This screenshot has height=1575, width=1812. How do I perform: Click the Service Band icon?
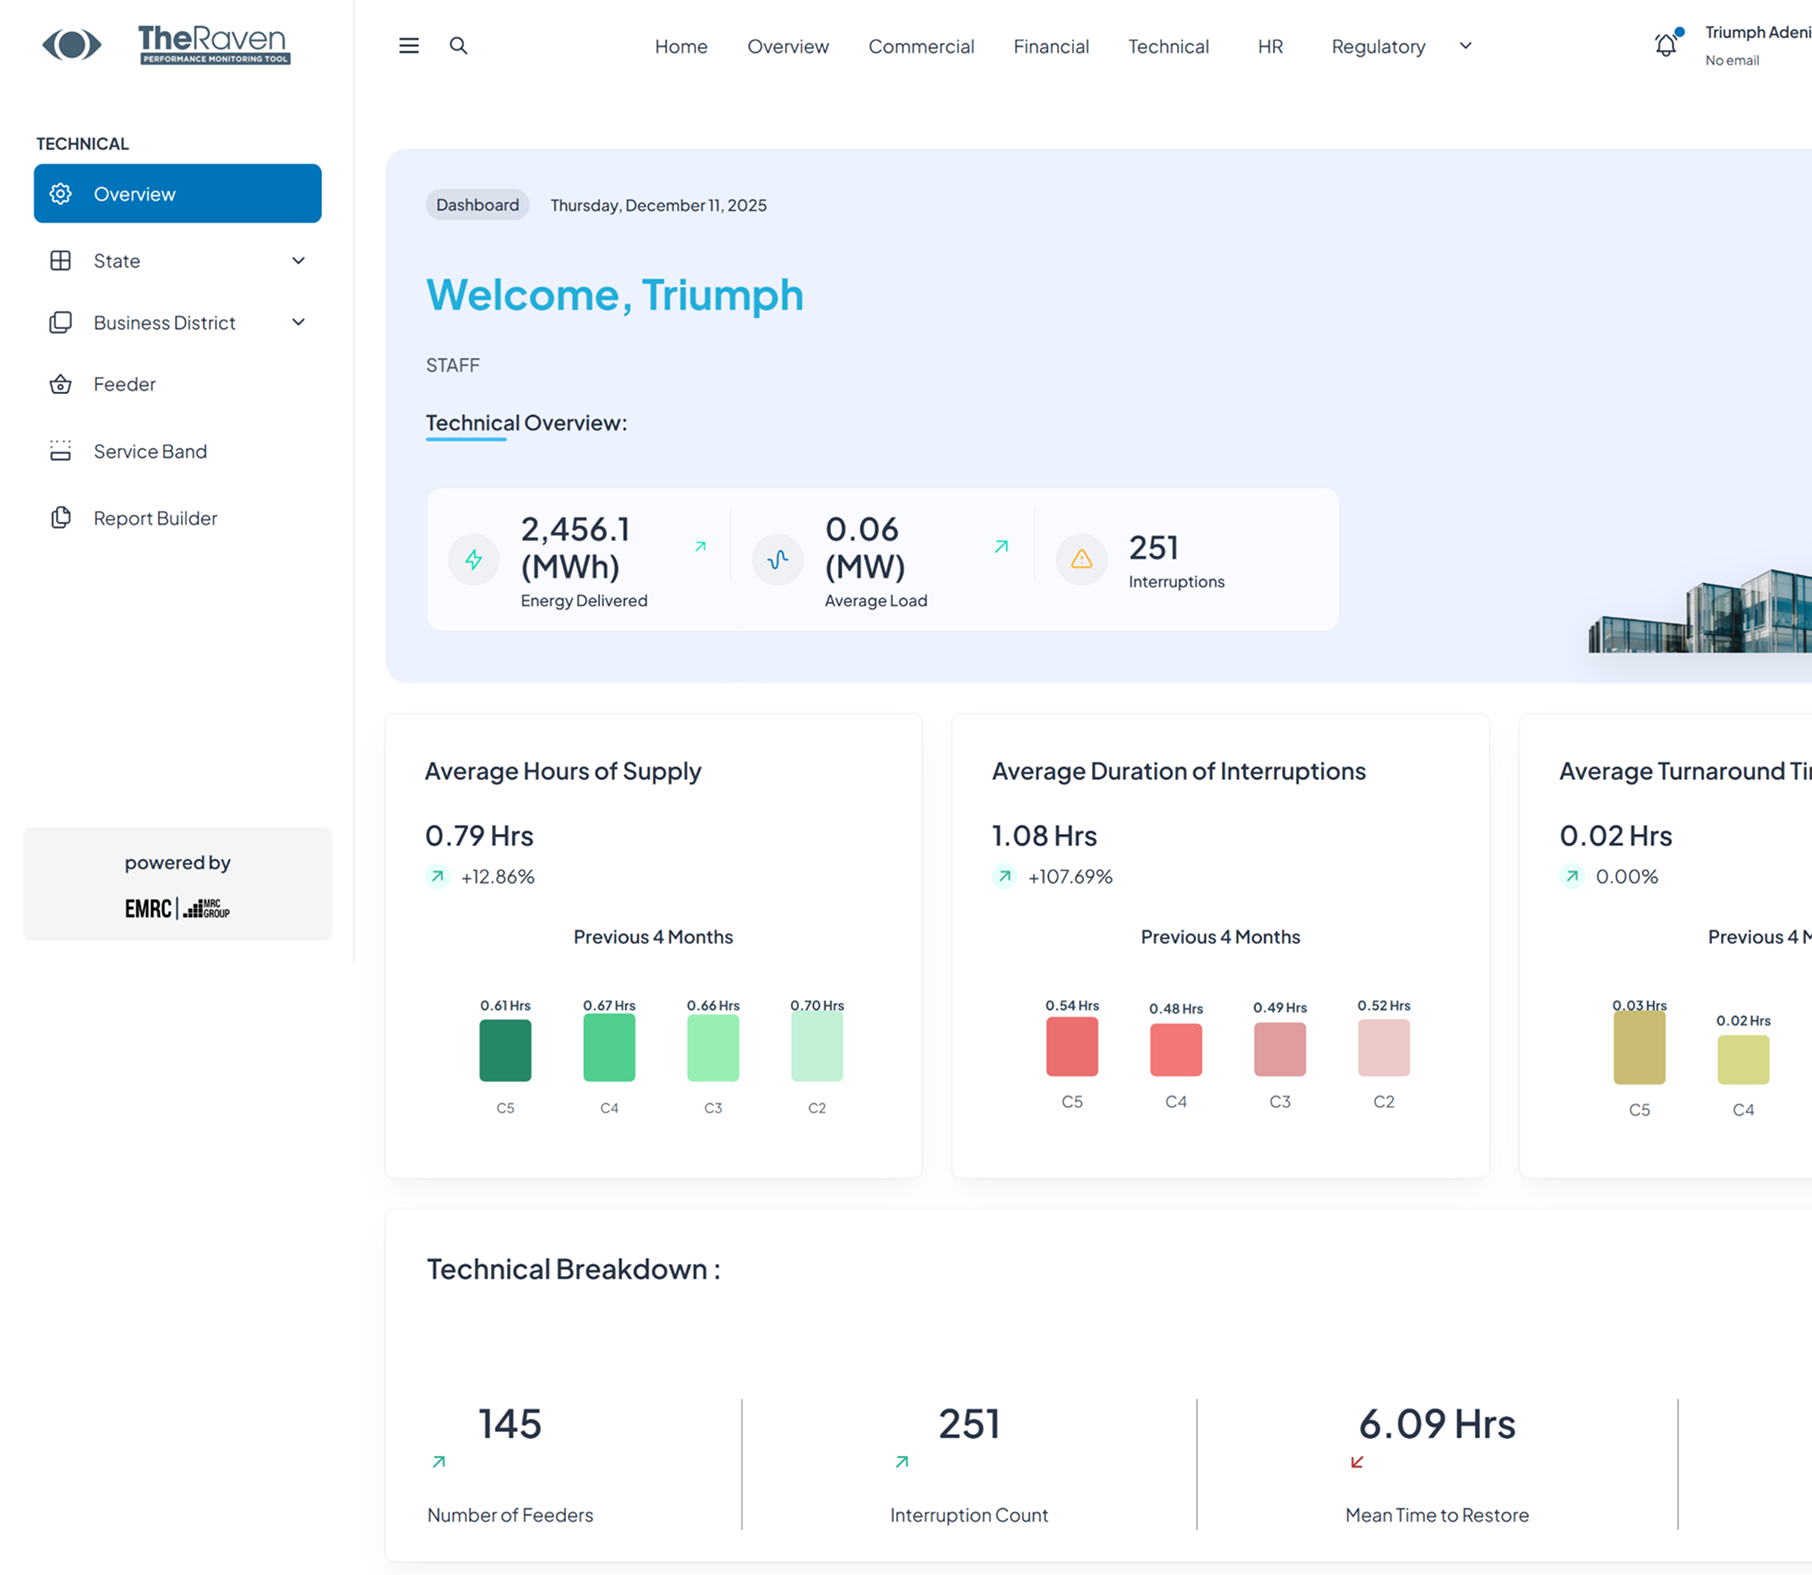(x=61, y=451)
